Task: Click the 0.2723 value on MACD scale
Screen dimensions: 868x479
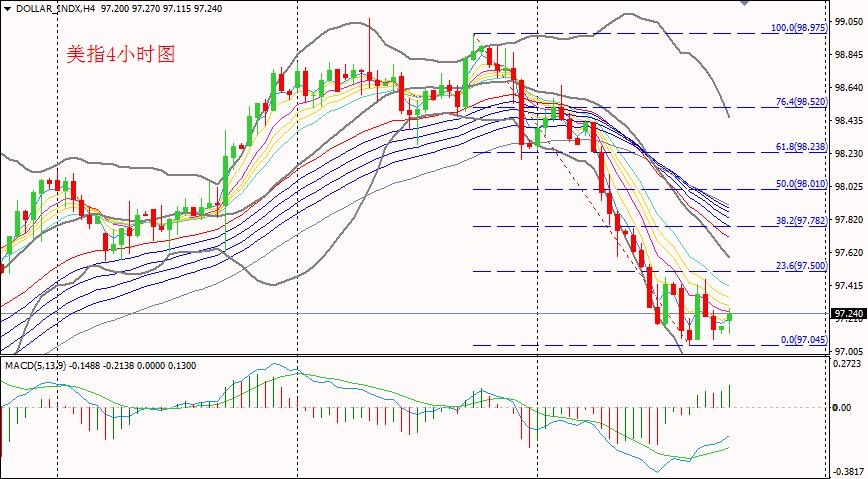Action: [848, 363]
